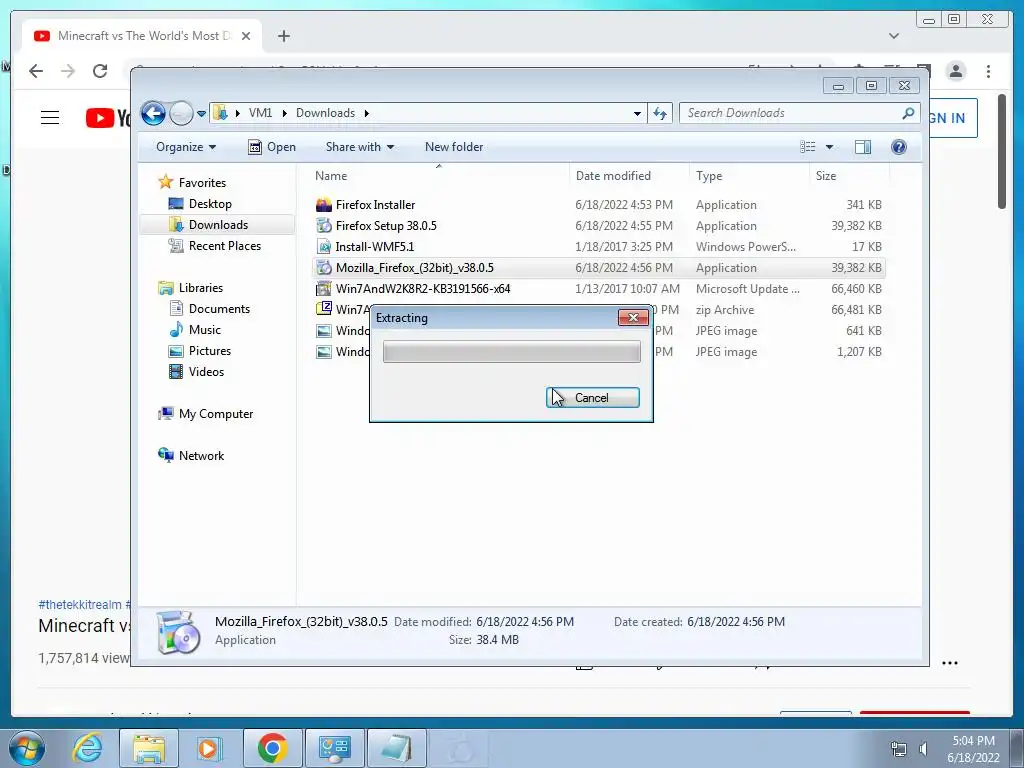Open a new Chrome tab
Viewport: 1024px width, 768px height.
tap(283, 36)
